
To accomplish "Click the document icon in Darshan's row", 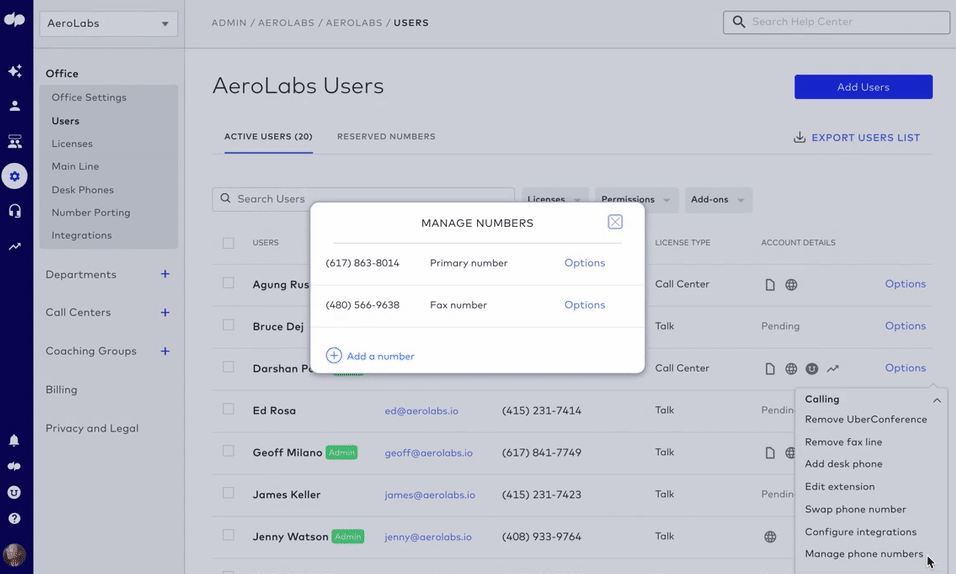I will point(770,368).
